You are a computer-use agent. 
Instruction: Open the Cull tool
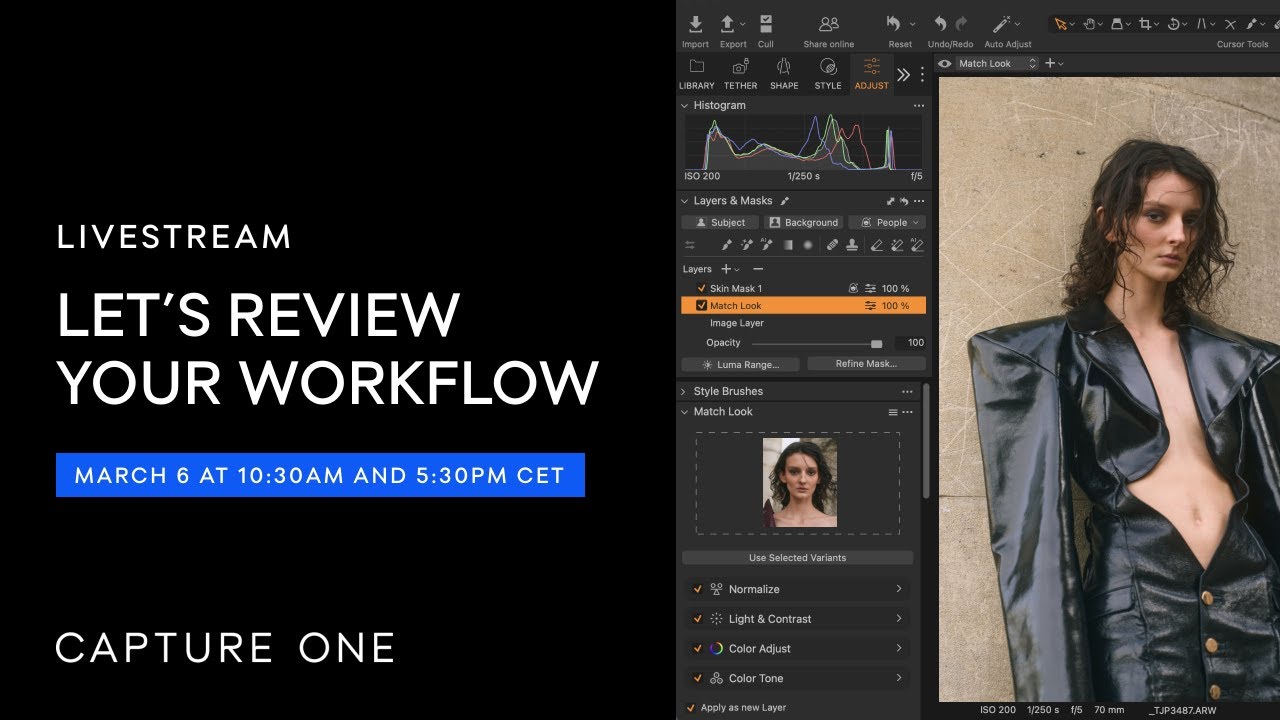coord(766,24)
